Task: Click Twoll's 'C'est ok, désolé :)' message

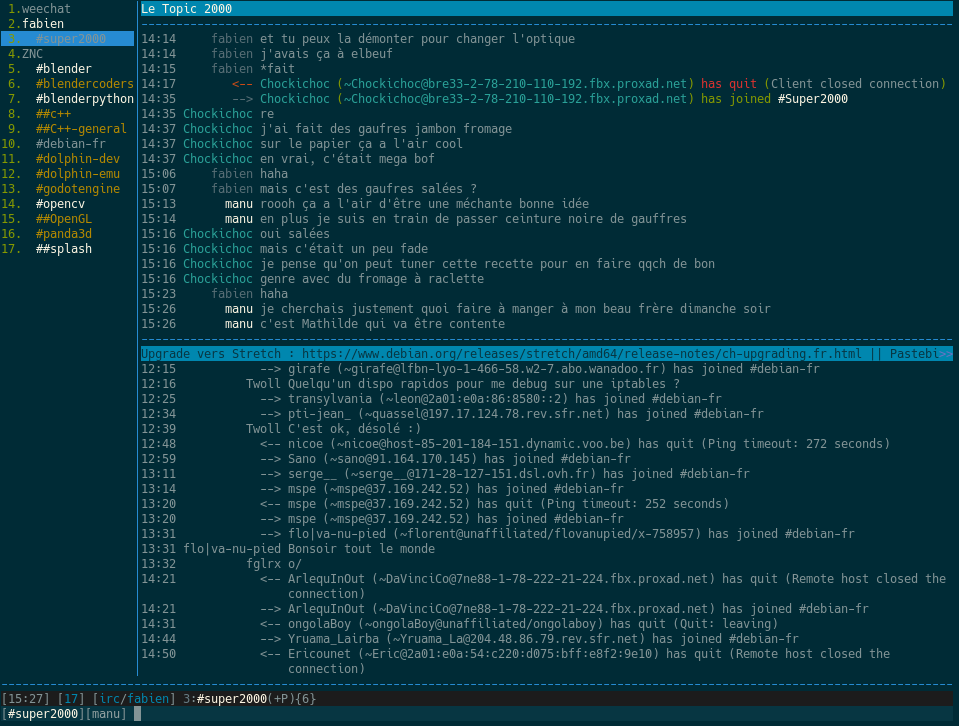Action: click(x=354, y=429)
